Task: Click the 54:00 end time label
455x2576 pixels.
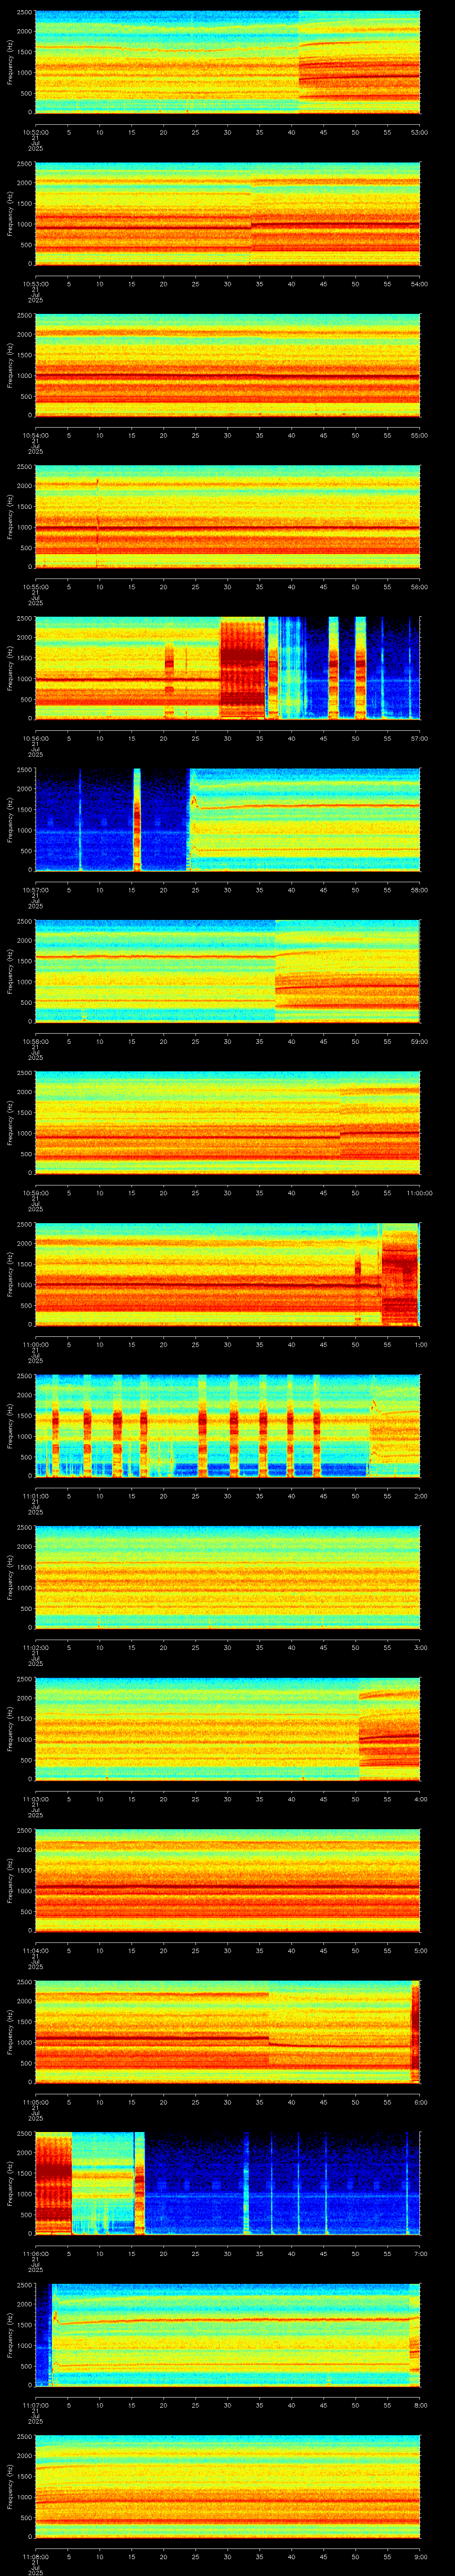Action: click(419, 284)
